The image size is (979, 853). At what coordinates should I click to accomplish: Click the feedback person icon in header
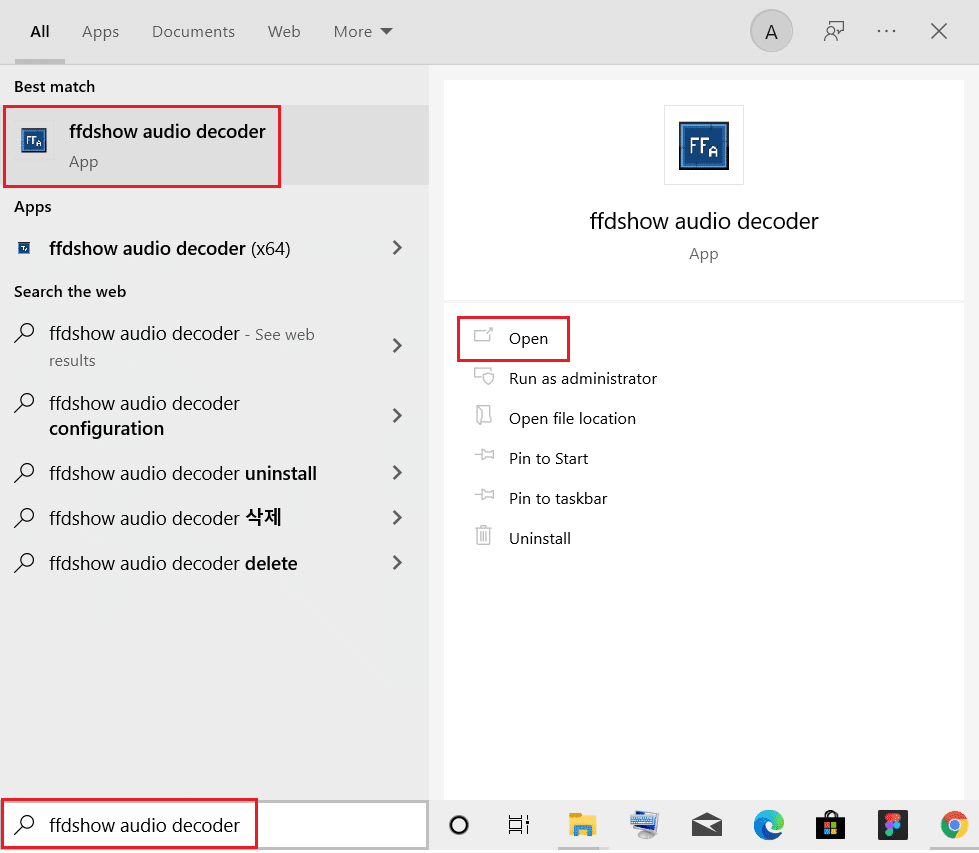[834, 31]
